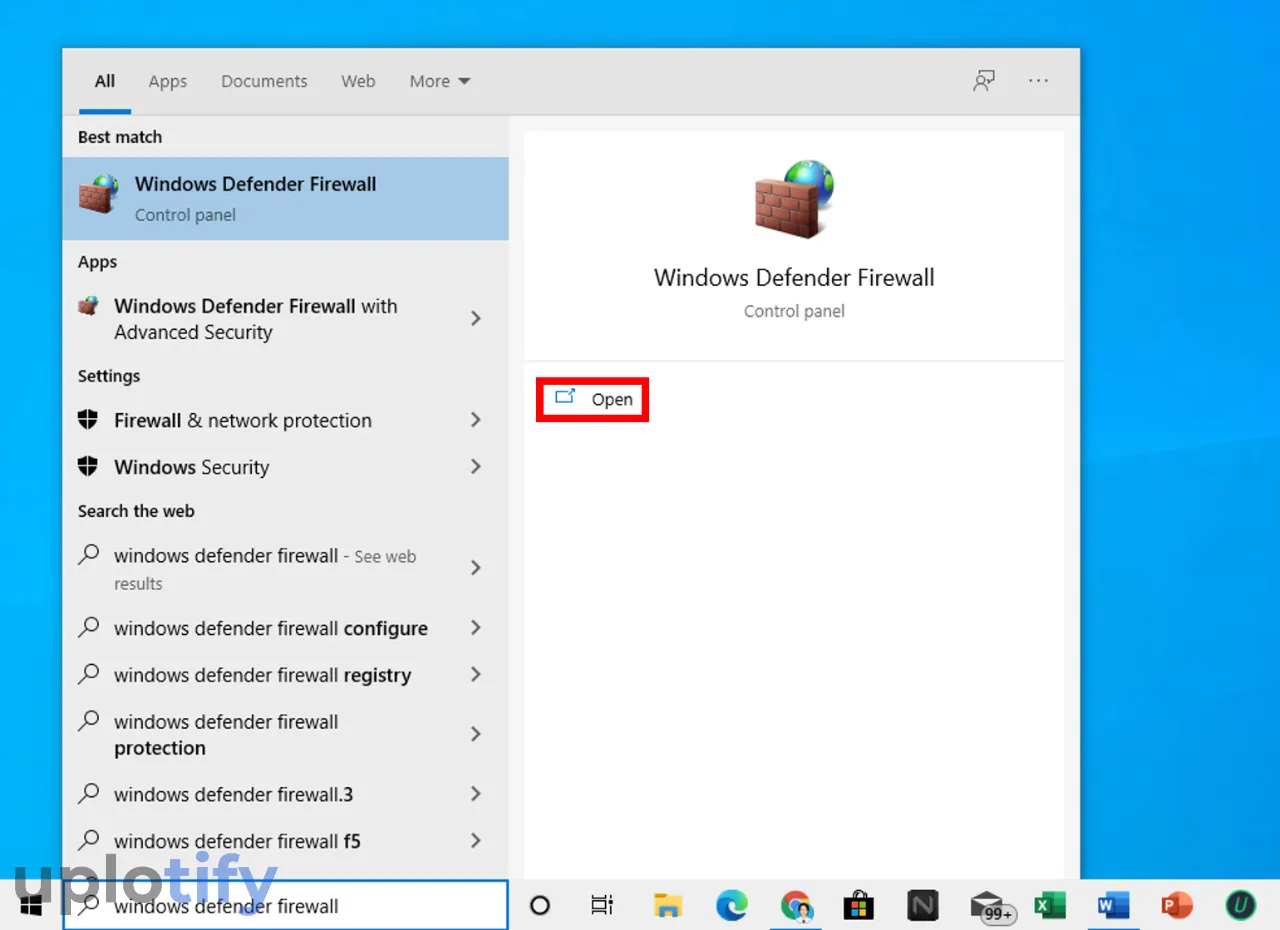Screen dimensions: 1280x930
Task: Select suggestion 'windows defender firewall registry'
Action: (x=262, y=676)
